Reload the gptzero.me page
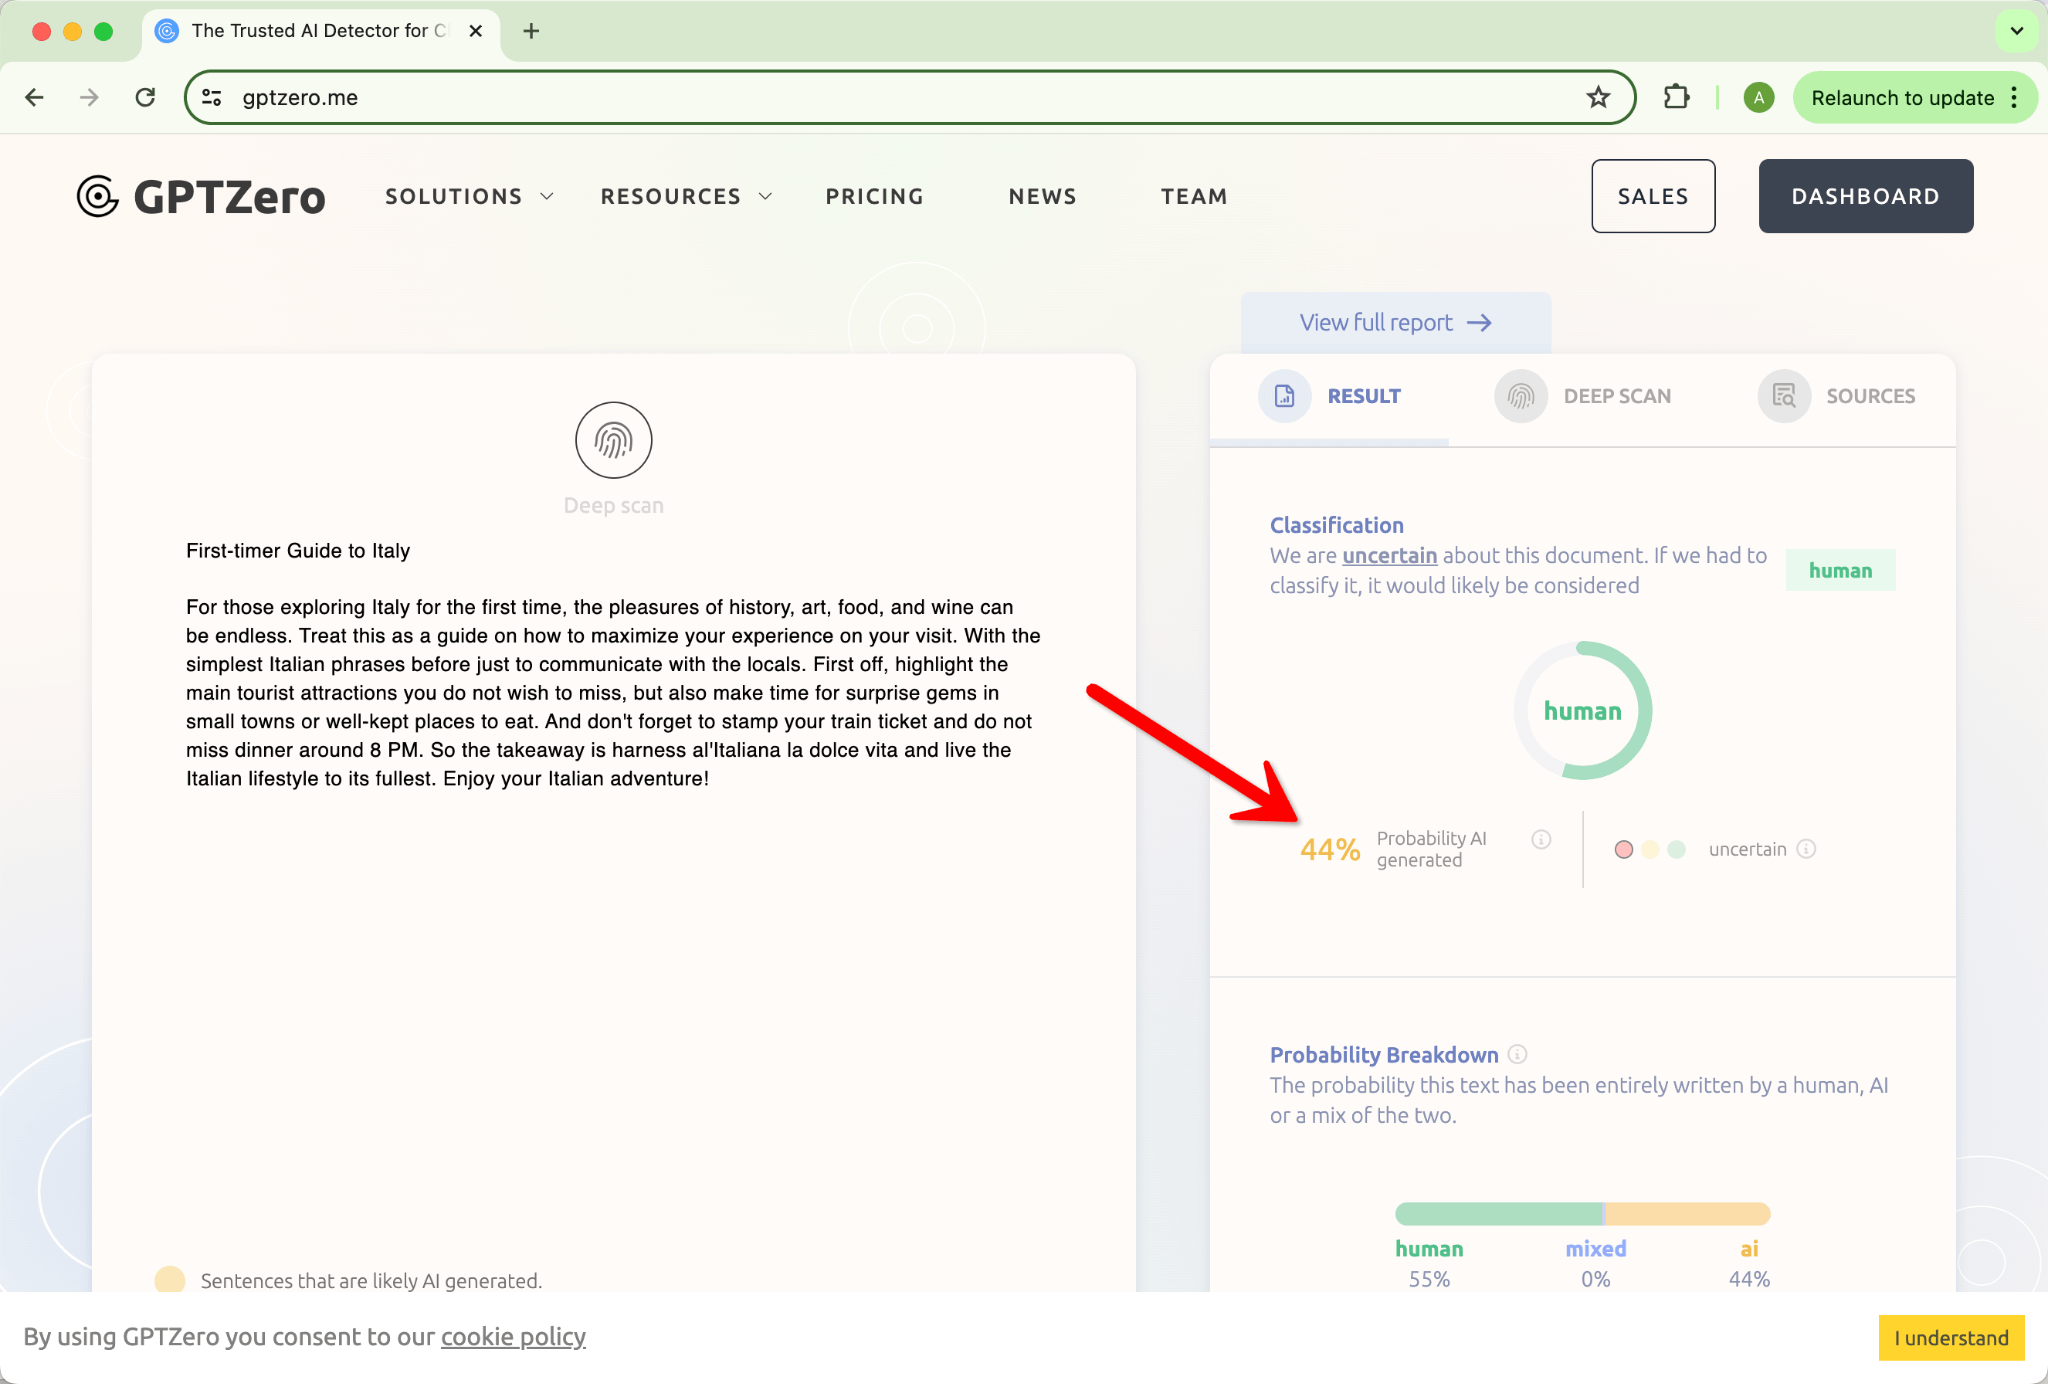The height and width of the screenshot is (1384, 2048). click(x=146, y=97)
